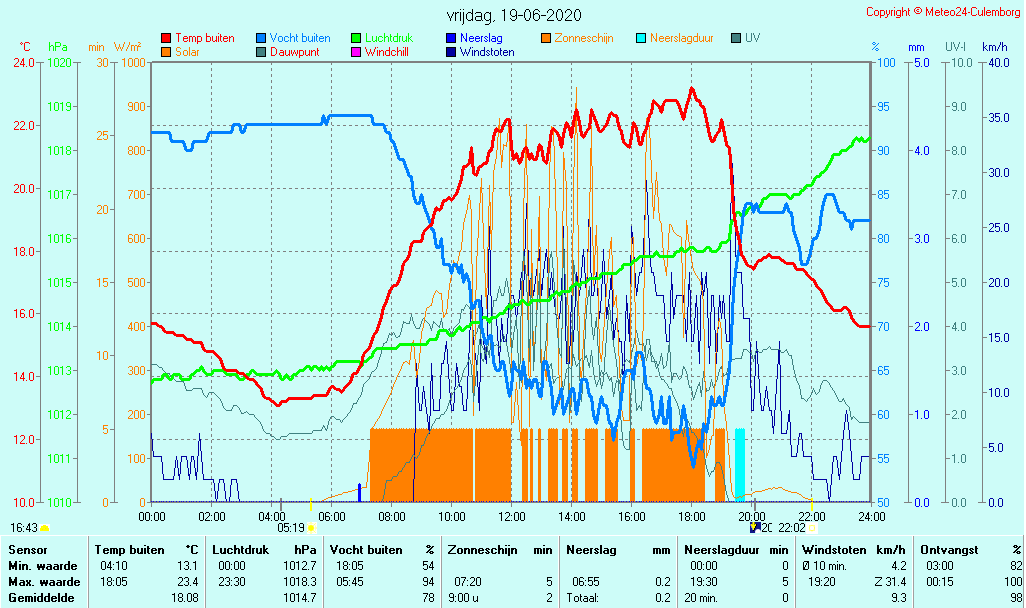Click the Max. waarde row label

point(42,581)
